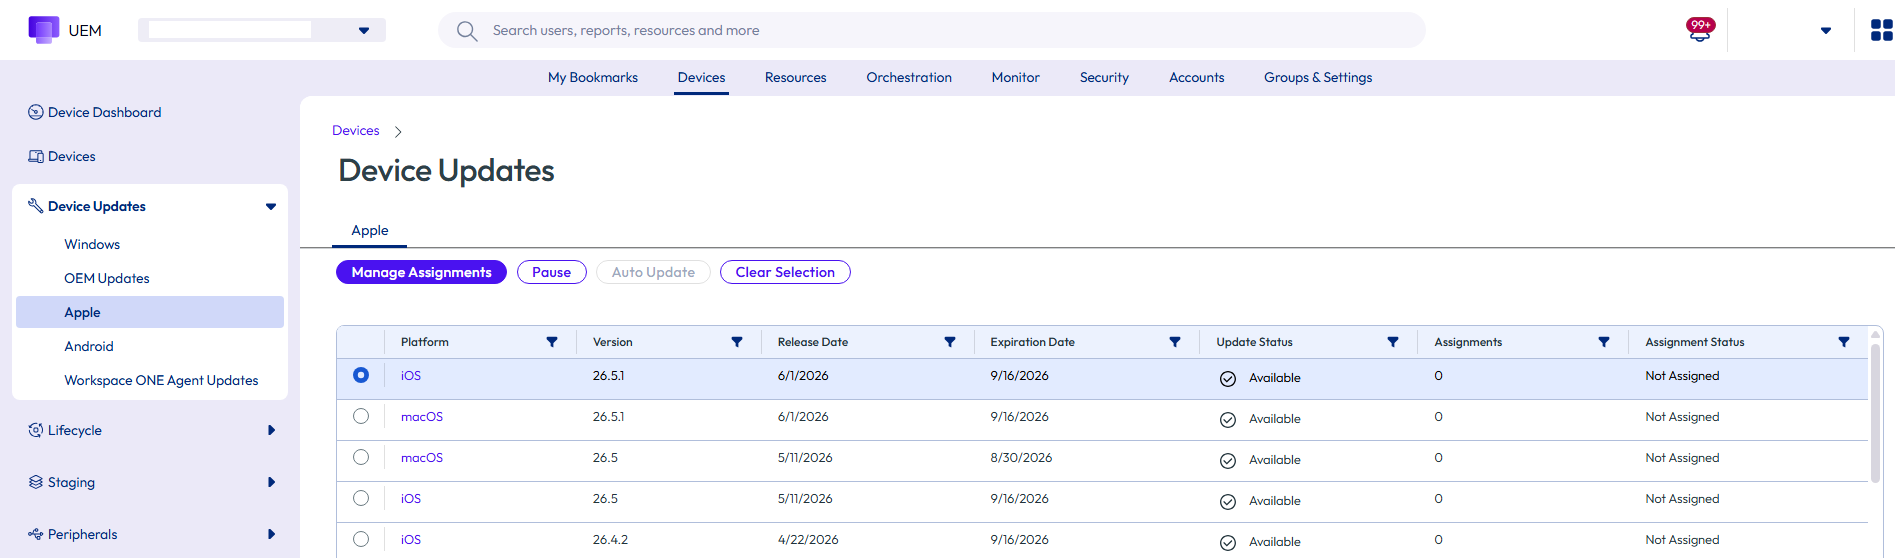Click Available check icon for iOS 26.4.2

(x=1228, y=543)
